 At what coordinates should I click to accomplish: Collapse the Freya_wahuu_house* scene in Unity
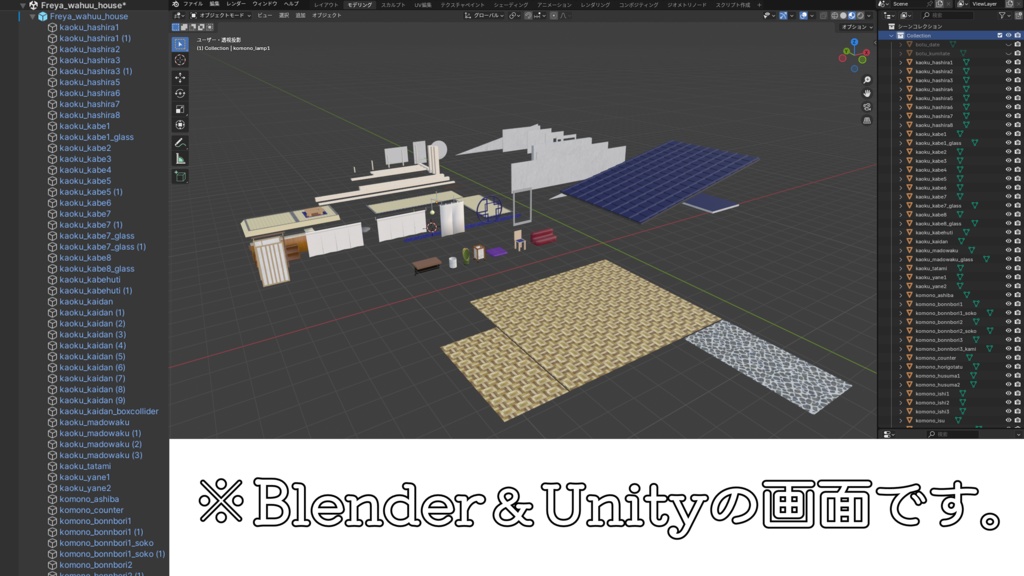(x=23, y=5)
